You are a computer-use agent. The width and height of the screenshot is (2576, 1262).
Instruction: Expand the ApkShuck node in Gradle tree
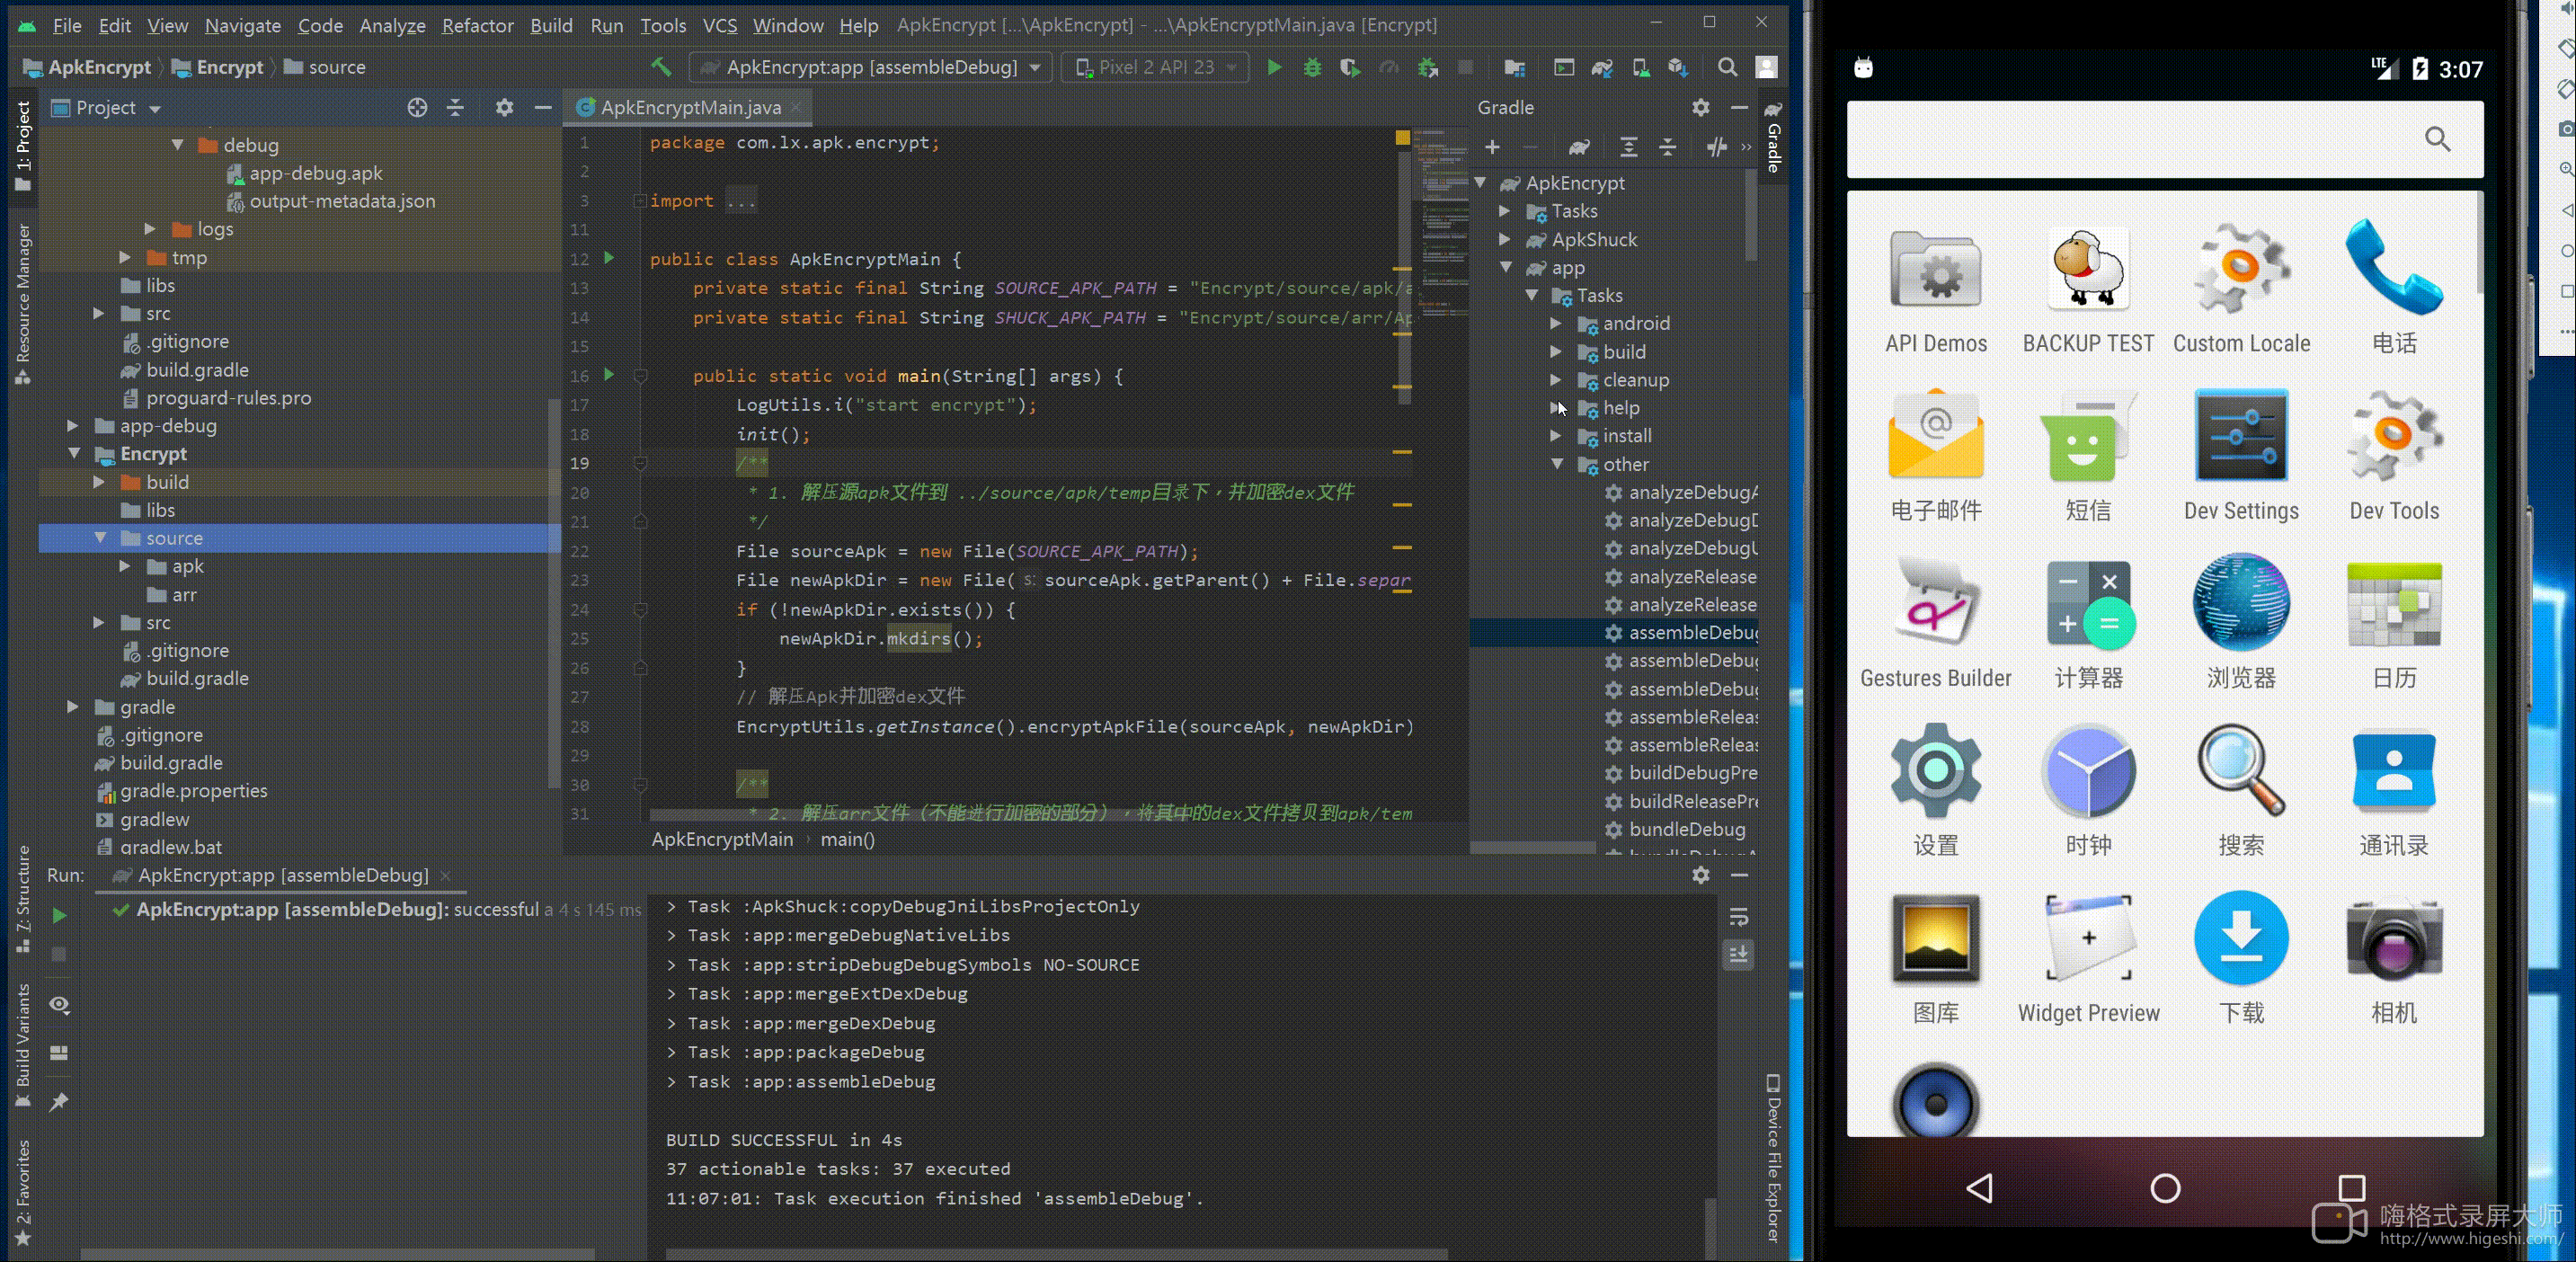[1505, 239]
